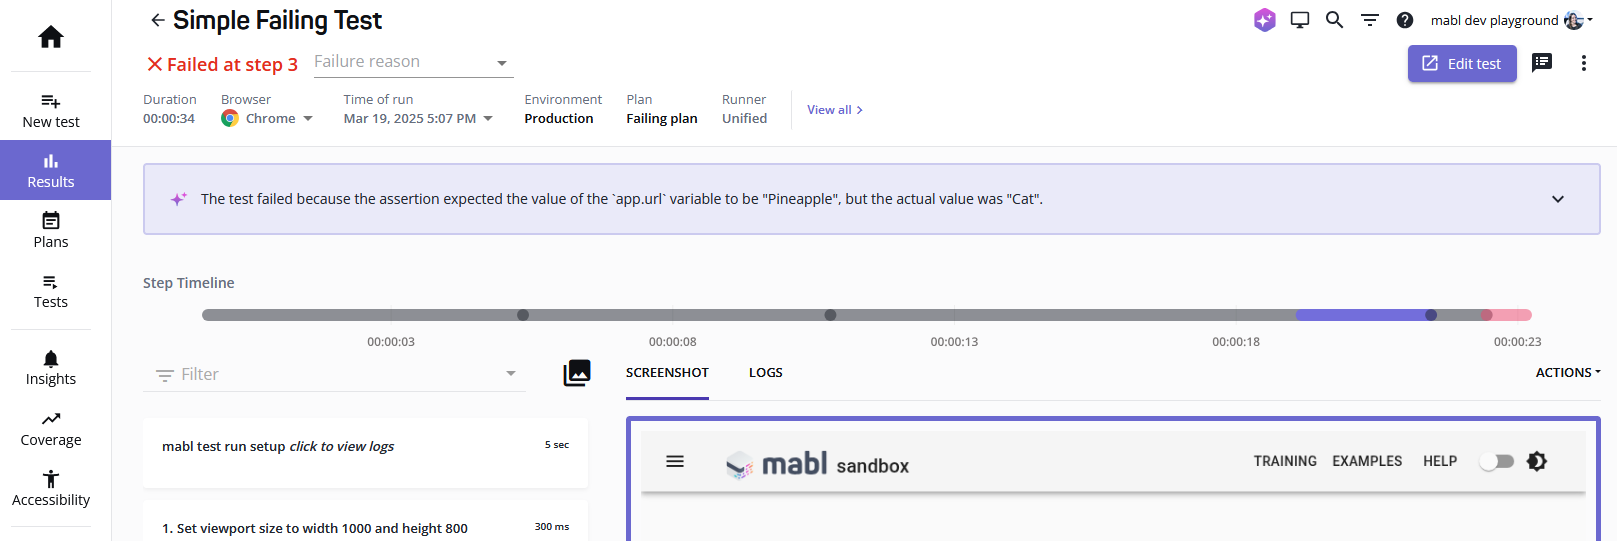Click the View all link

pos(835,110)
